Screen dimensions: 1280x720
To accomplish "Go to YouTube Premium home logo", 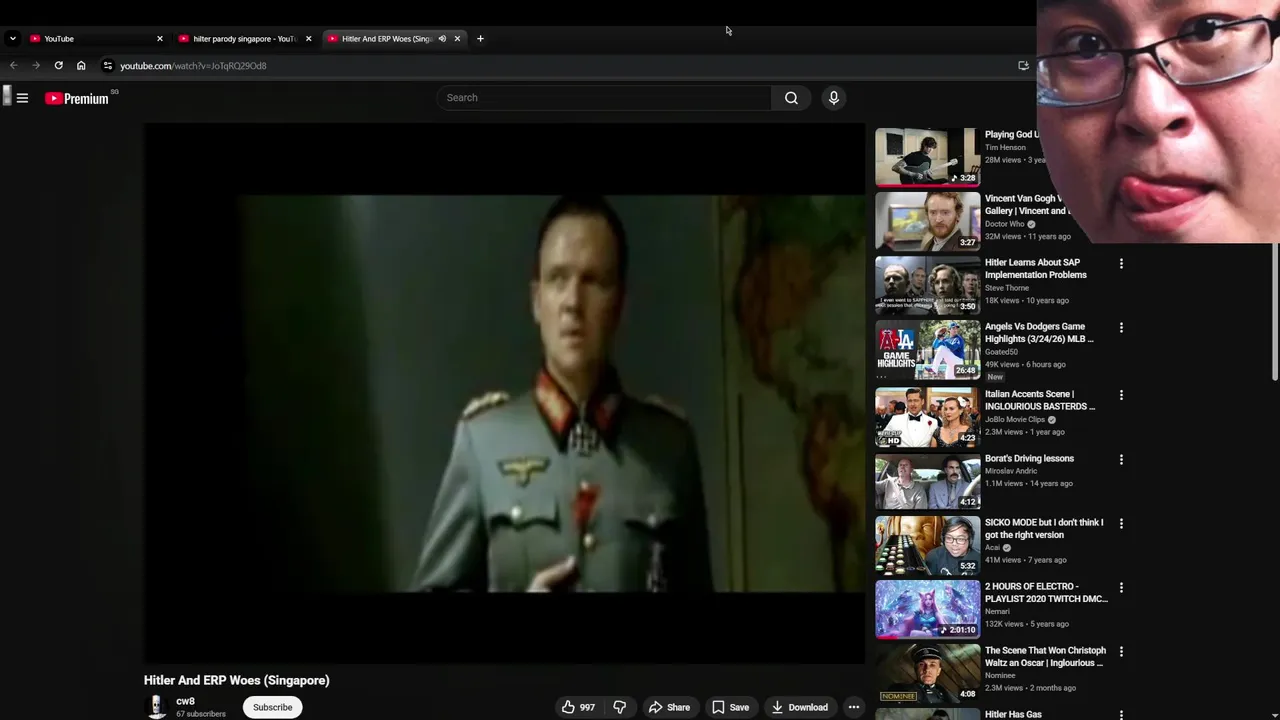I will (x=77, y=98).
